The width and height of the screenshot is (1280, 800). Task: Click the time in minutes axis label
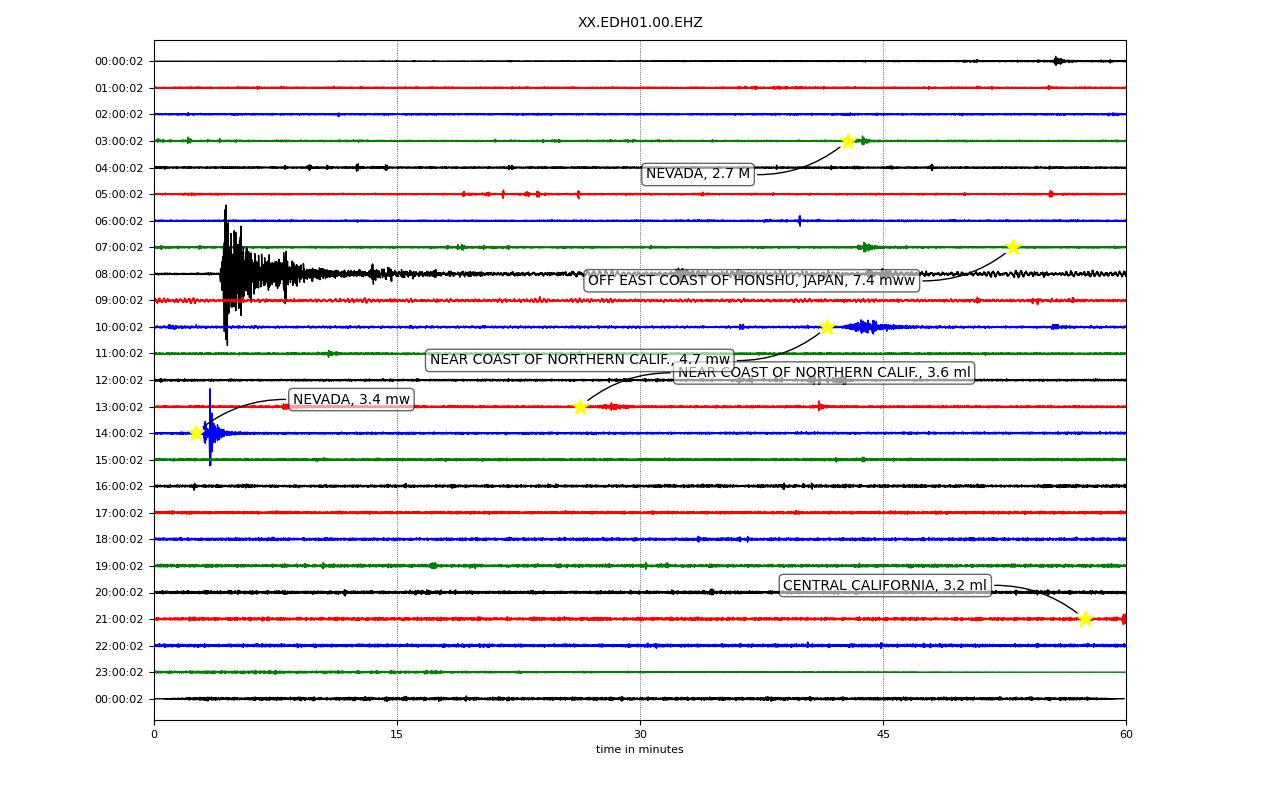point(640,750)
